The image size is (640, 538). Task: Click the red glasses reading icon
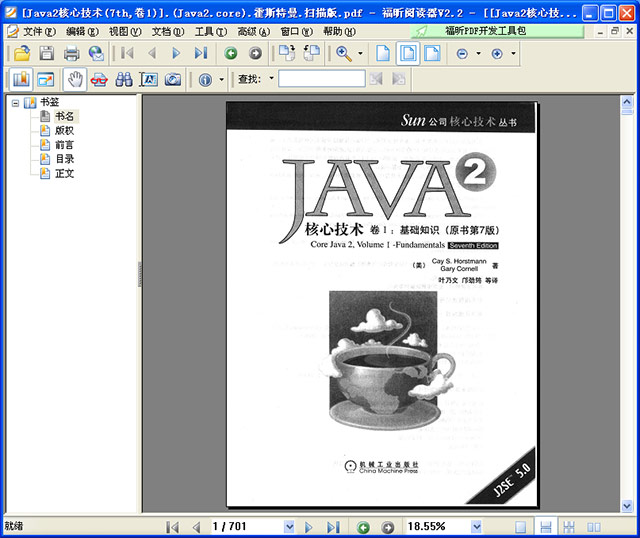tap(99, 79)
